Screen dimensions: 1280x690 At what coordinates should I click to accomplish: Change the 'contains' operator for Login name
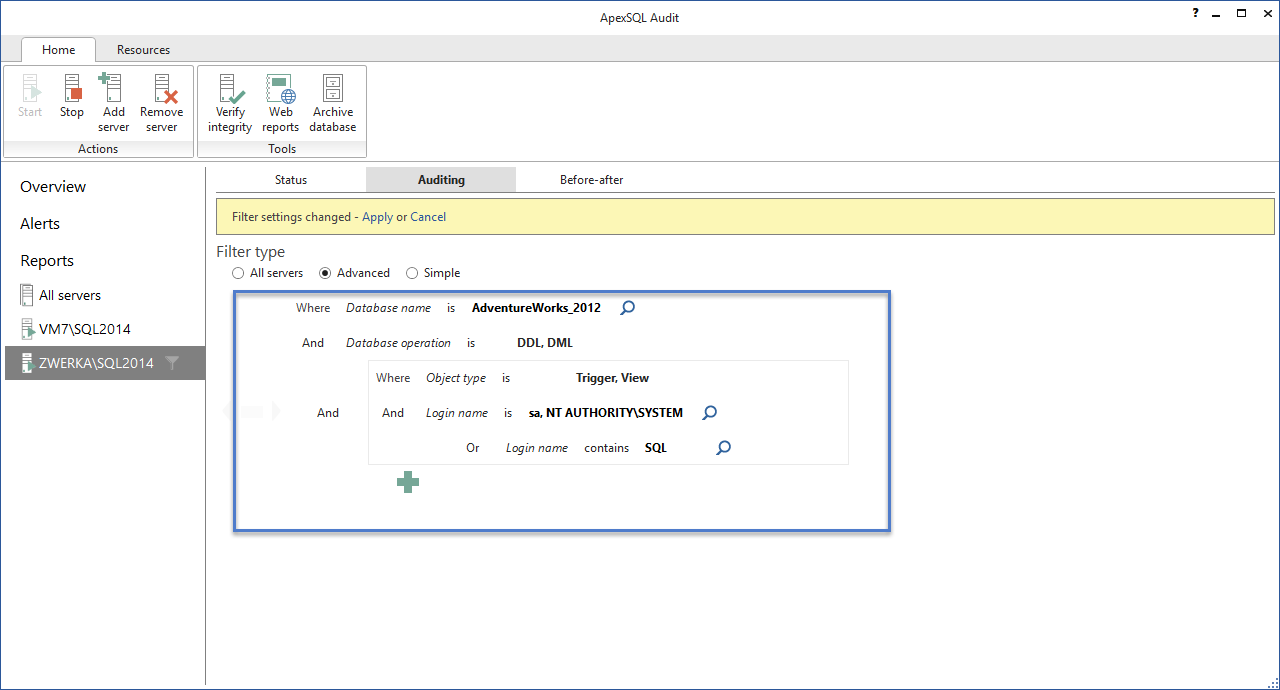click(607, 448)
